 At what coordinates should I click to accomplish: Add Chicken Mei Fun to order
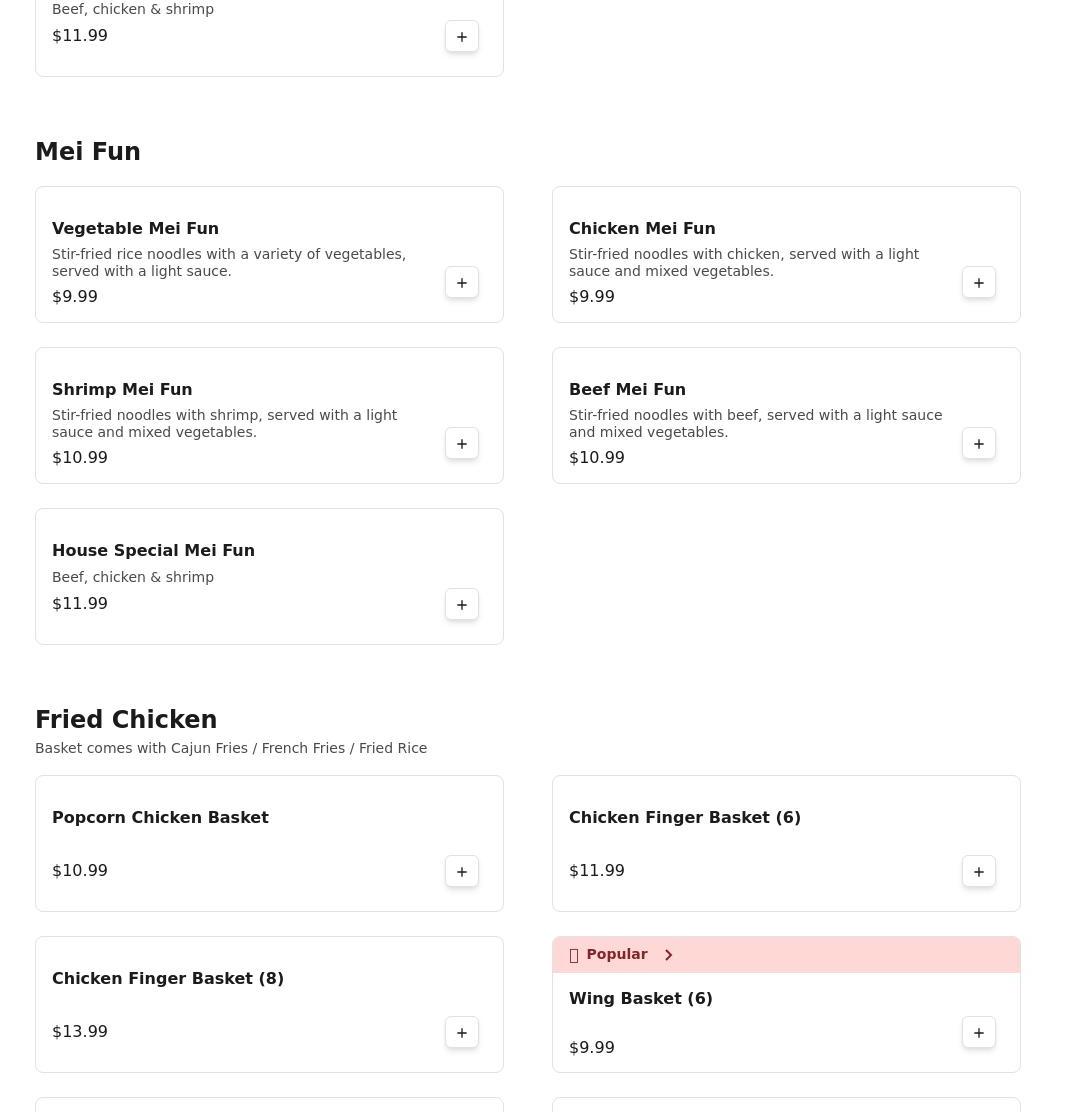(979, 283)
